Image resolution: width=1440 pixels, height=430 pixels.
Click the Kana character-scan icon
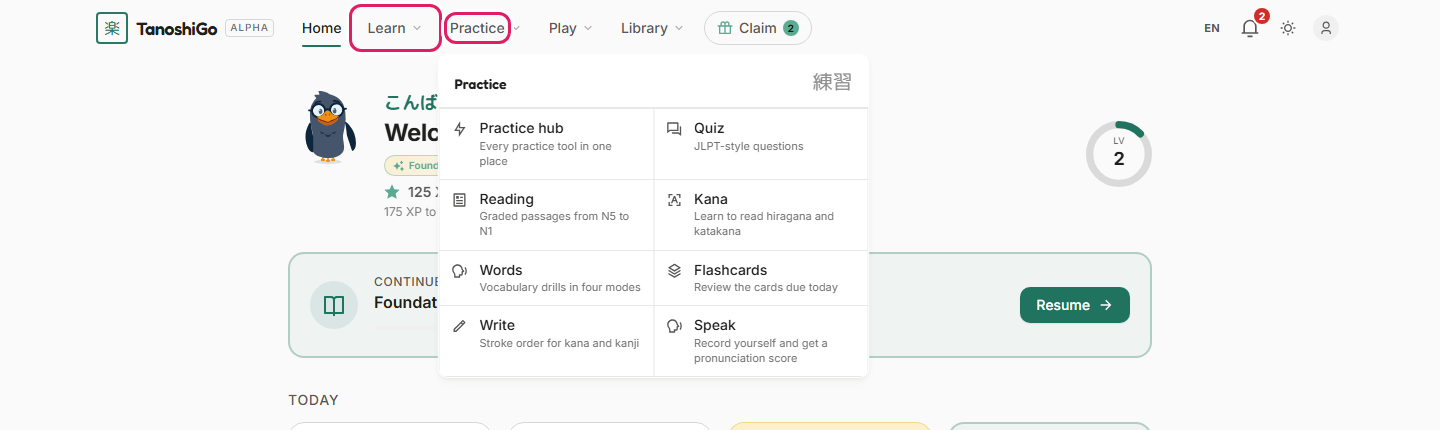(674, 200)
